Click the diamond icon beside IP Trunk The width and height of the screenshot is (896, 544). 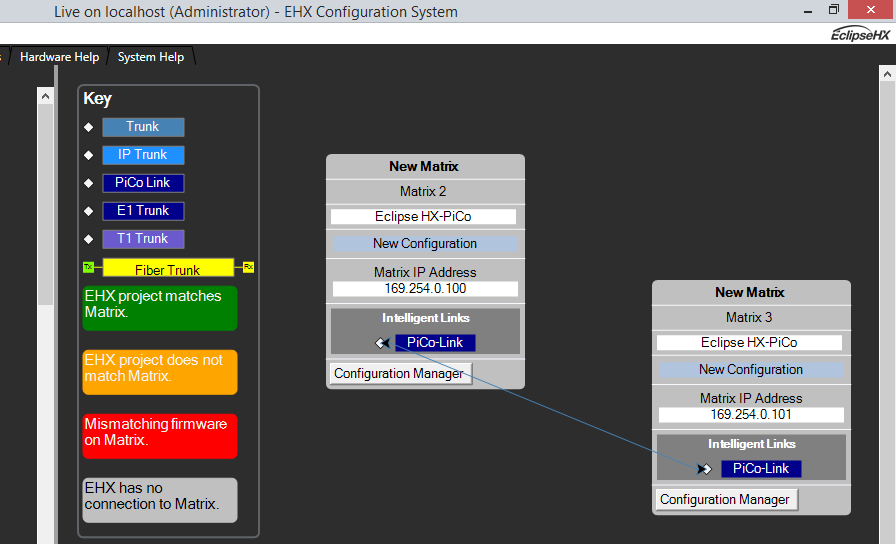[x=88, y=155]
